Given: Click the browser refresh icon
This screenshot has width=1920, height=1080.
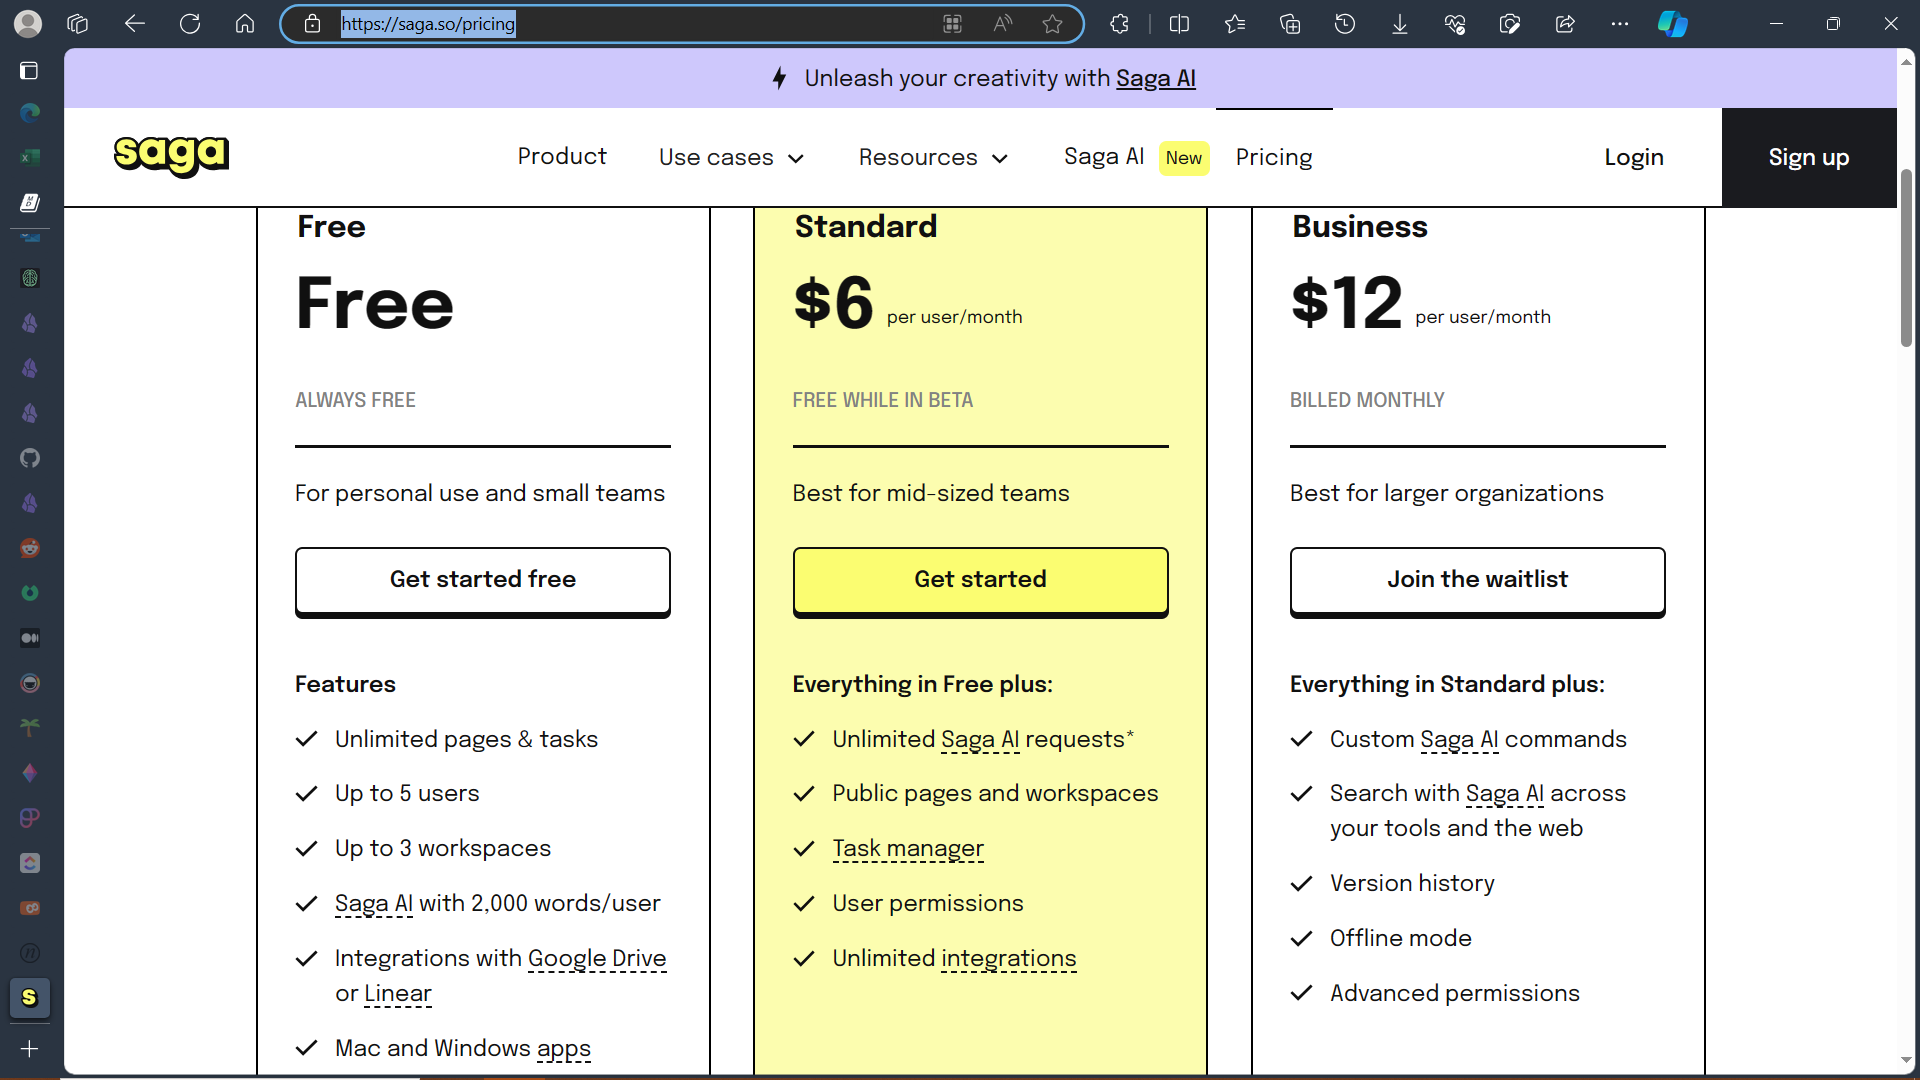Looking at the screenshot, I should pyautogui.click(x=190, y=24).
